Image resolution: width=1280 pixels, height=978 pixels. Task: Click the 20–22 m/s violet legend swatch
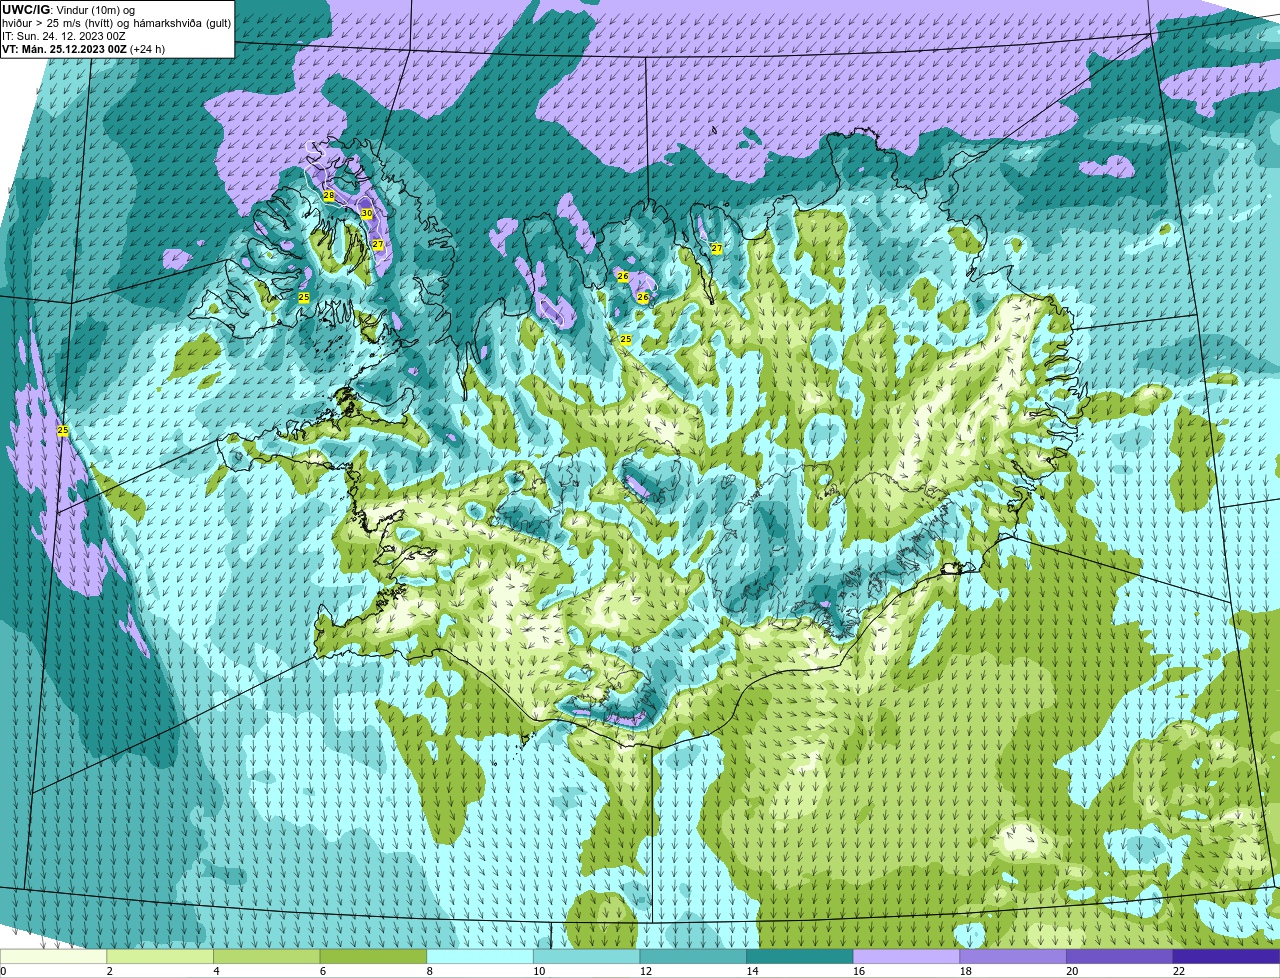(x=1120, y=956)
